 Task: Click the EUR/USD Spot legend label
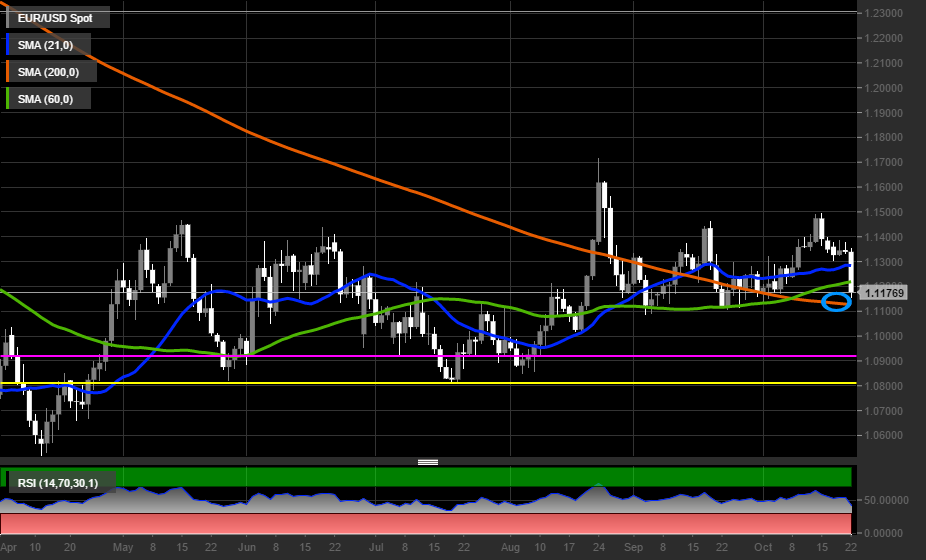point(57,17)
